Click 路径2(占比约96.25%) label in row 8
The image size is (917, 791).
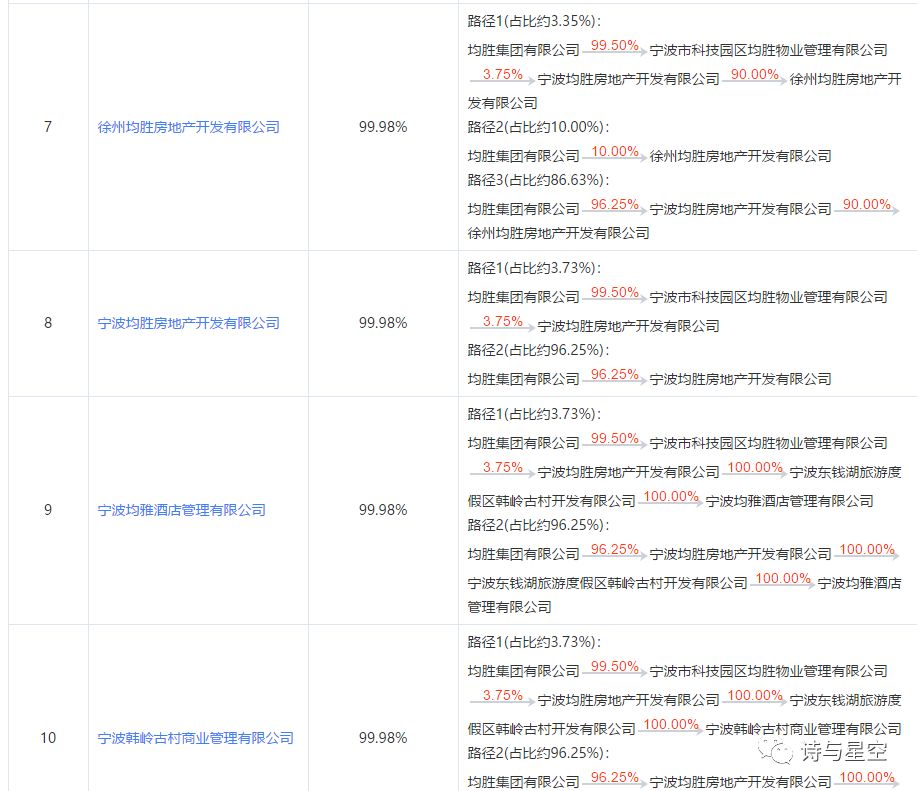point(538,350)
